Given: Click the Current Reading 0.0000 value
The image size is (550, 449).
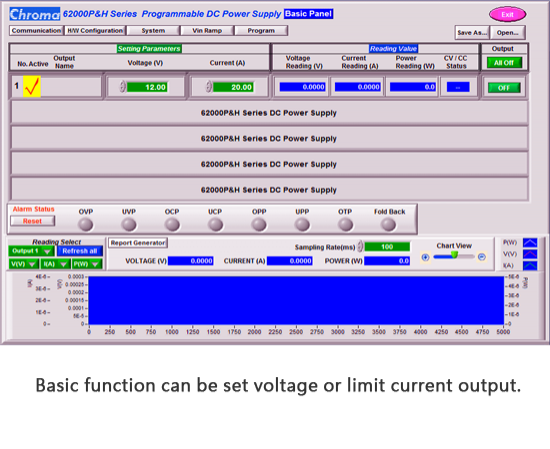Looking at the screenshot, I should tap(357, 87).
